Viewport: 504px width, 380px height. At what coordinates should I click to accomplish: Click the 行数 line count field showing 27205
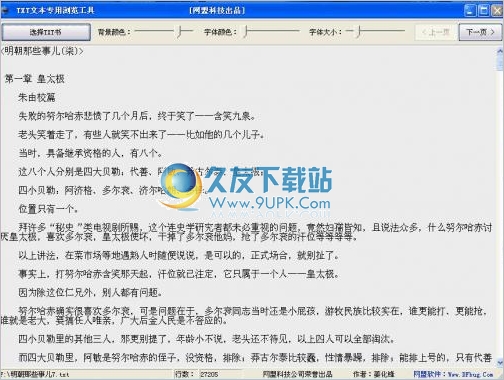tap(220, 374)
